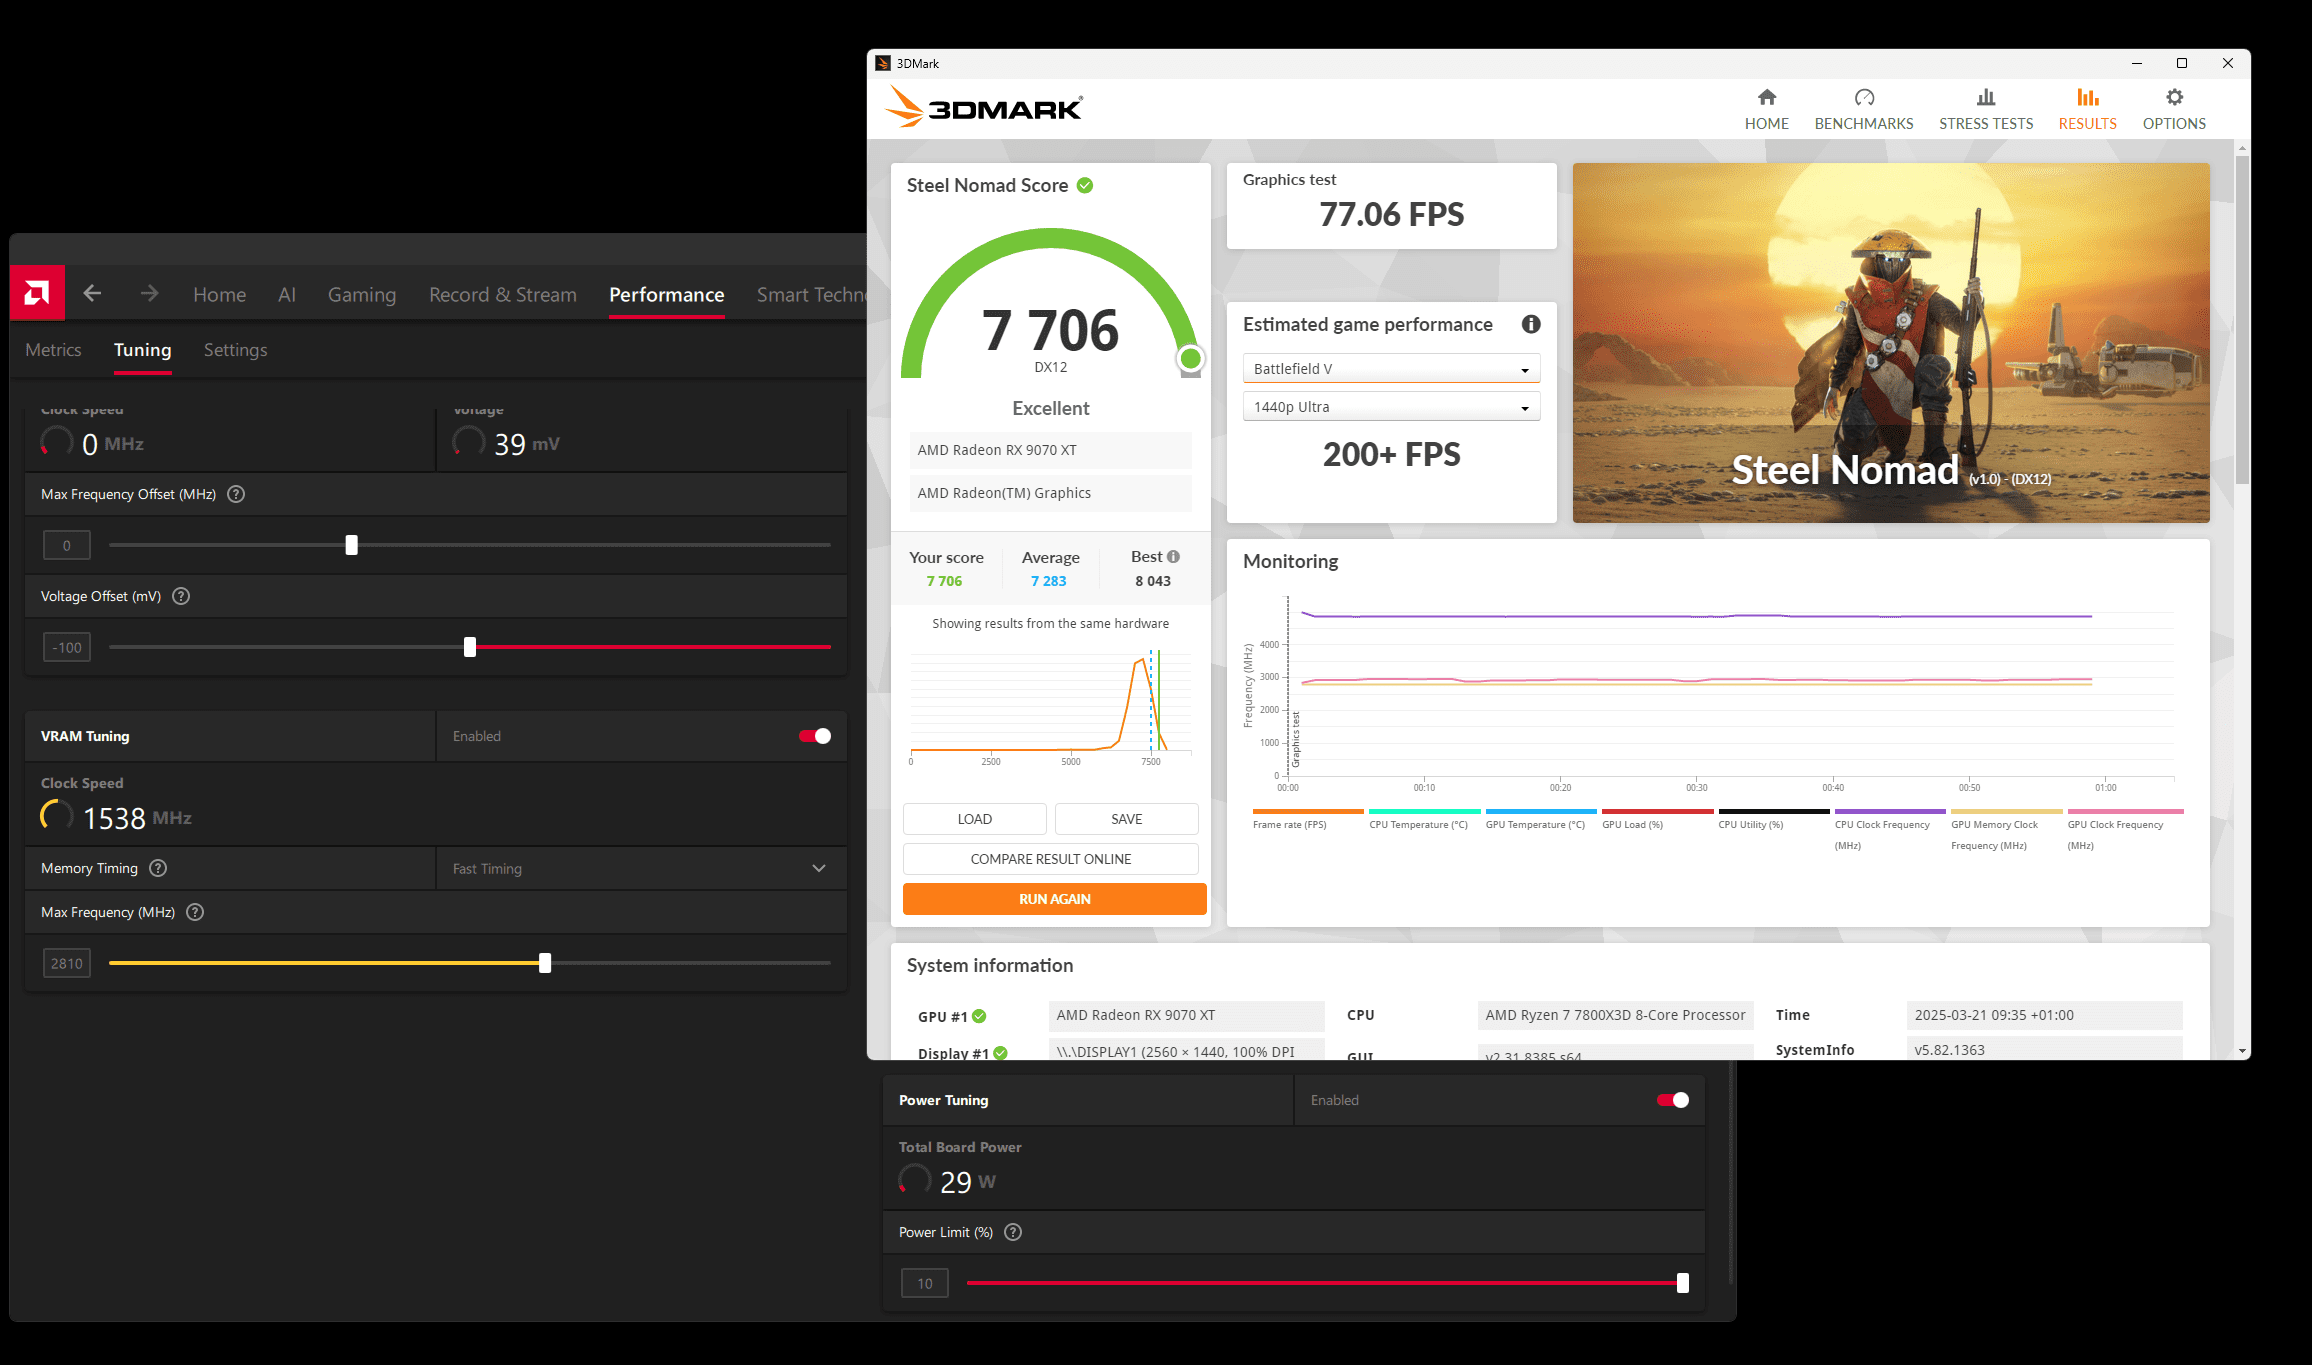Click the Power Limit slider handle
The height and width of the screenshot is (1365, 2312).
tap(1683, 1283)
